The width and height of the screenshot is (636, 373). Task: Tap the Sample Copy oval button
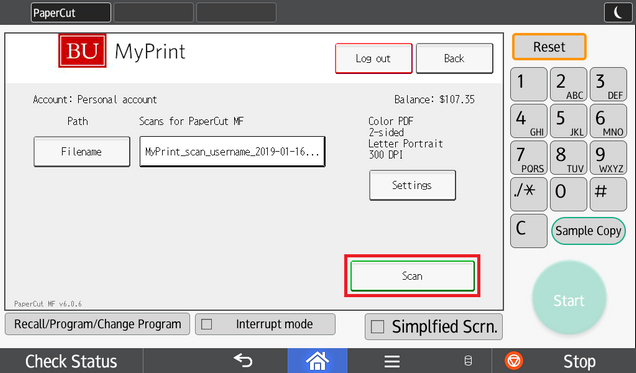pyautogui.click(x=588, y=231)
